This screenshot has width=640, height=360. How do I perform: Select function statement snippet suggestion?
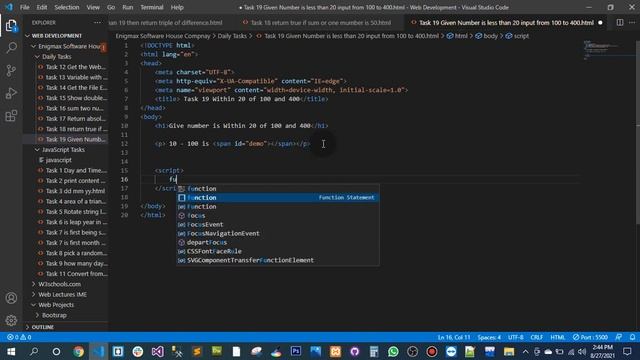(x=278, y=198)
